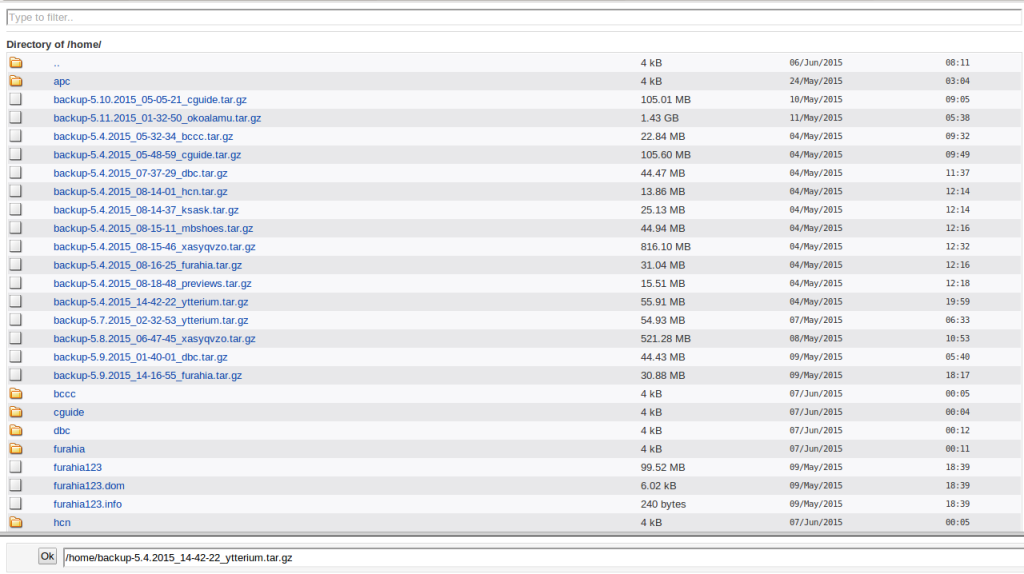Click the folder icon beside bccc

coord(16,394)
